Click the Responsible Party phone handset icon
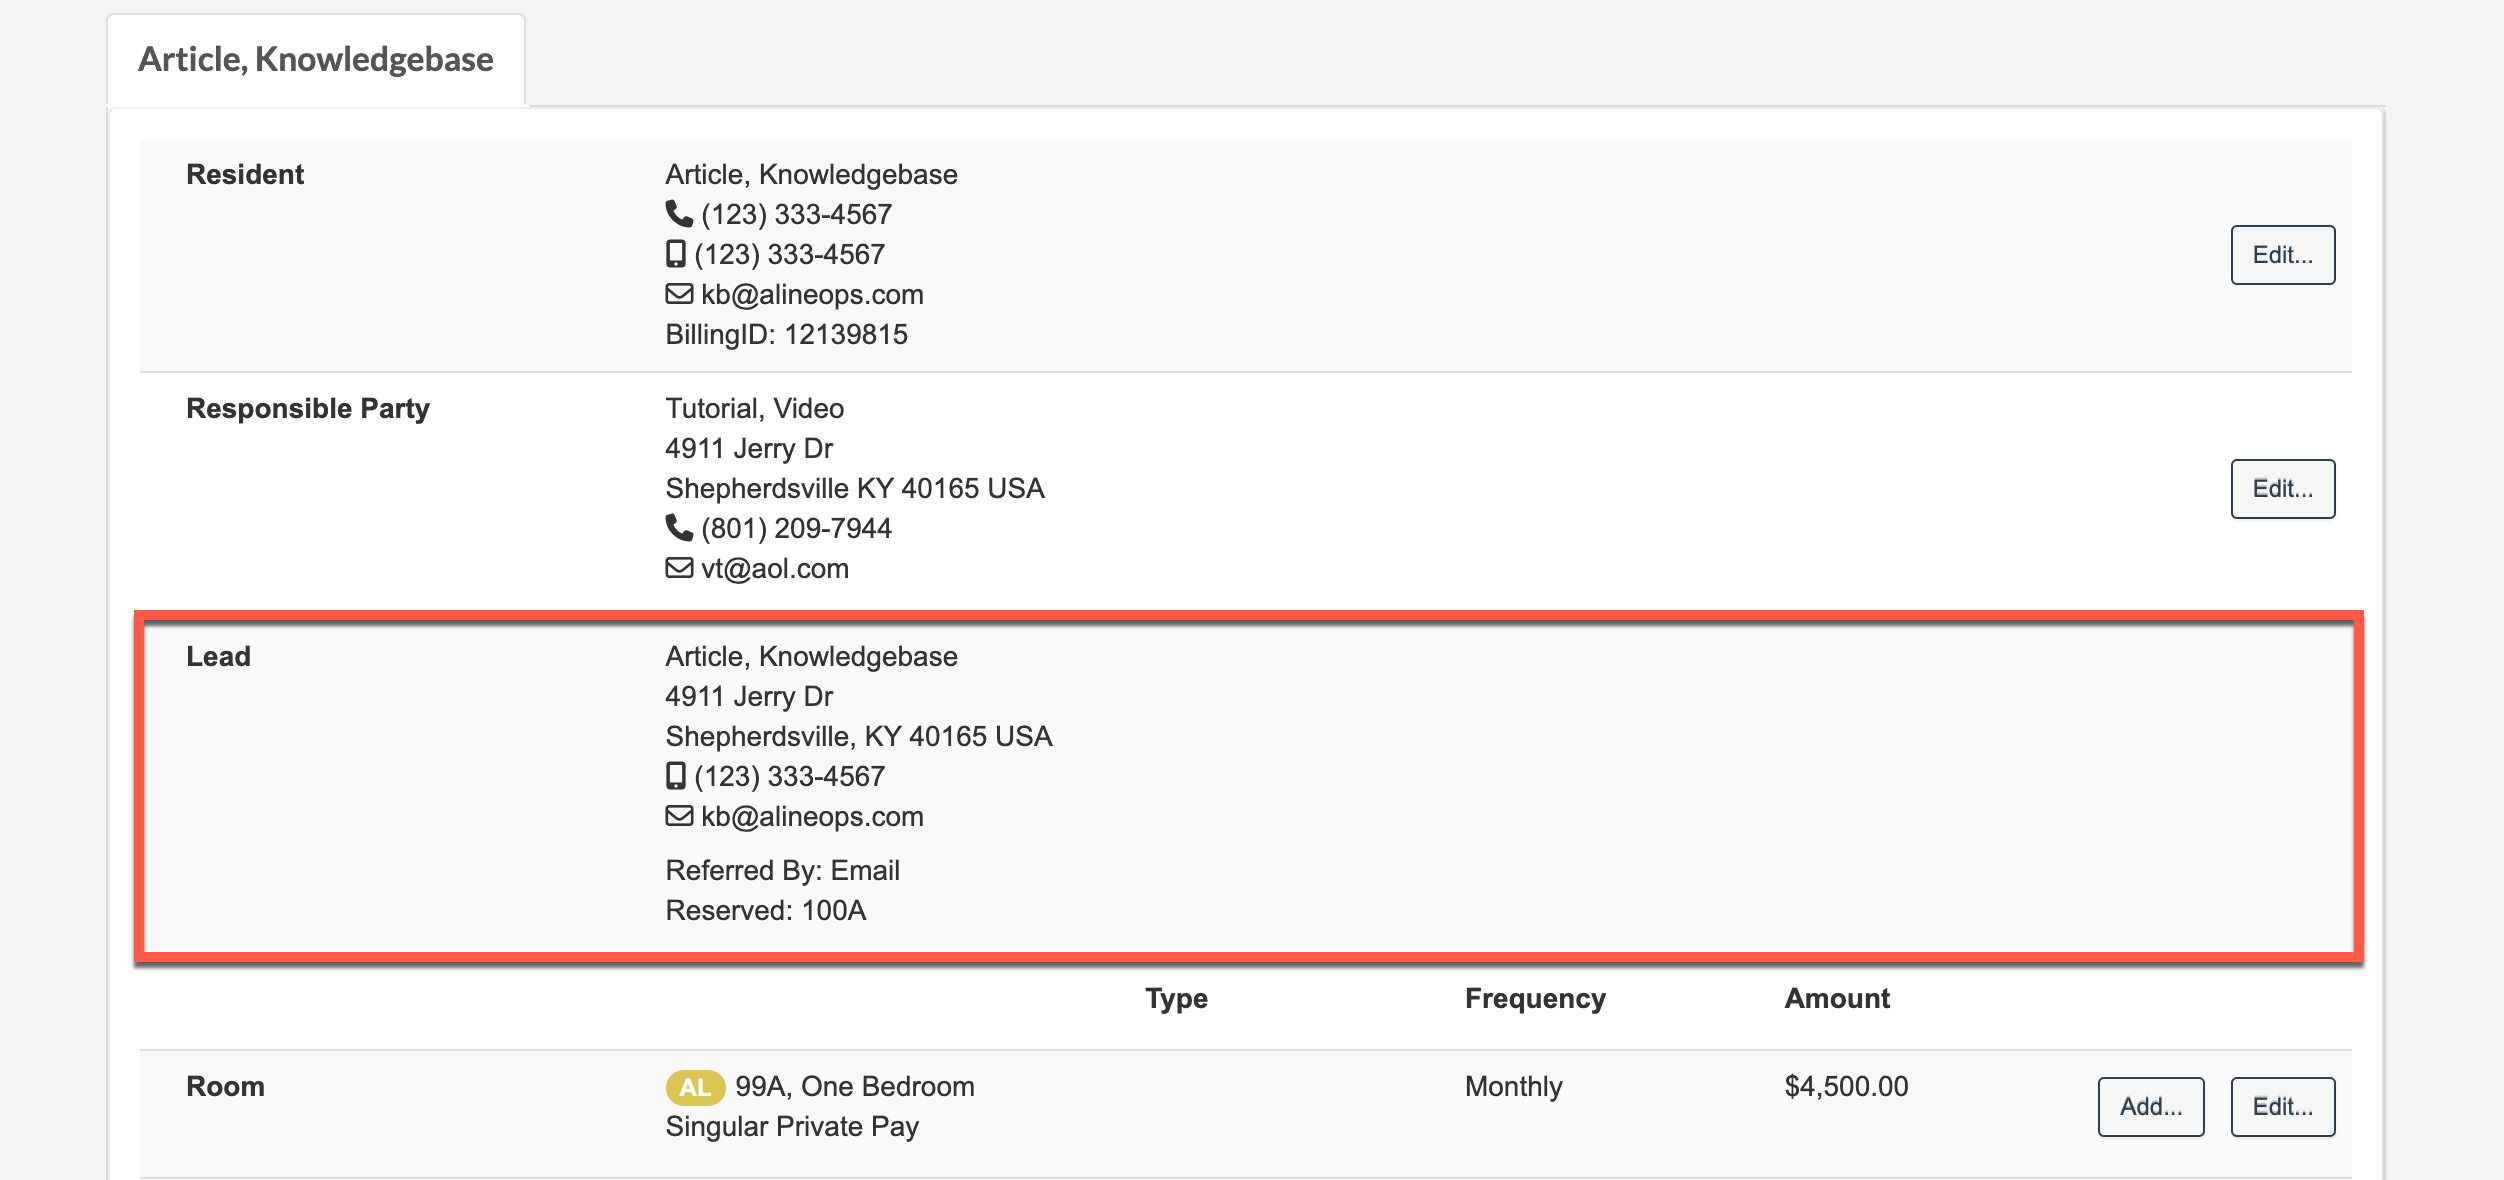Screen dimensions: 2504x1180 [x=679, y=528]
